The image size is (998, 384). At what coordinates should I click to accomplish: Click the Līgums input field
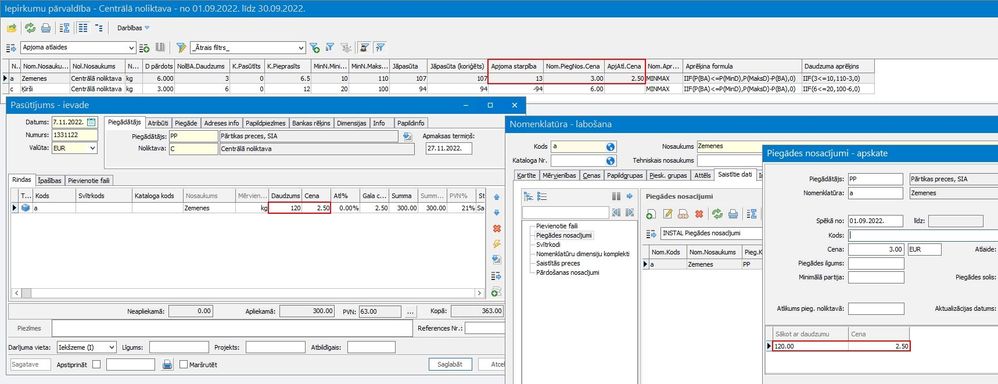coord(179,347)
